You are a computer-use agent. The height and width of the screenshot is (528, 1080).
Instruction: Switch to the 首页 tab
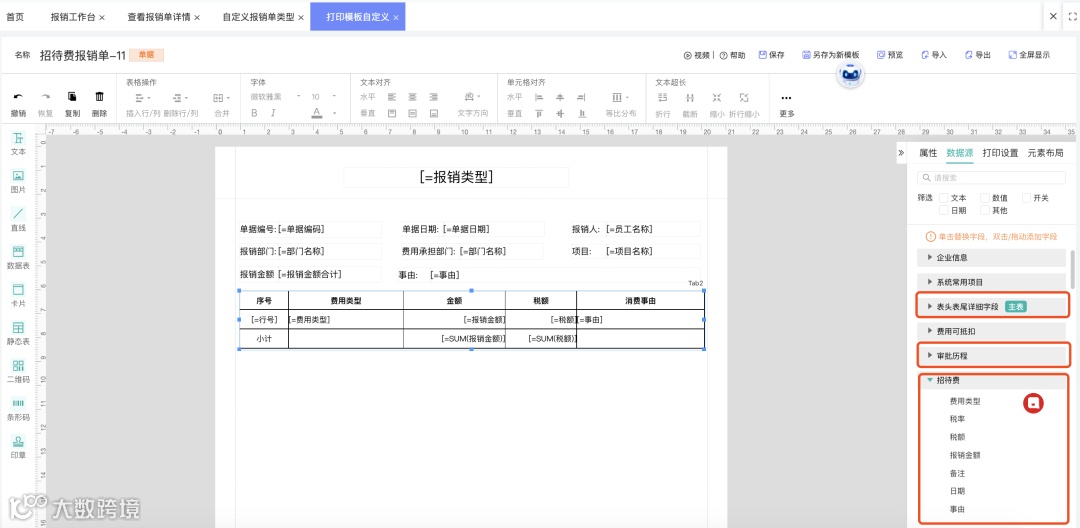point(15,17)
